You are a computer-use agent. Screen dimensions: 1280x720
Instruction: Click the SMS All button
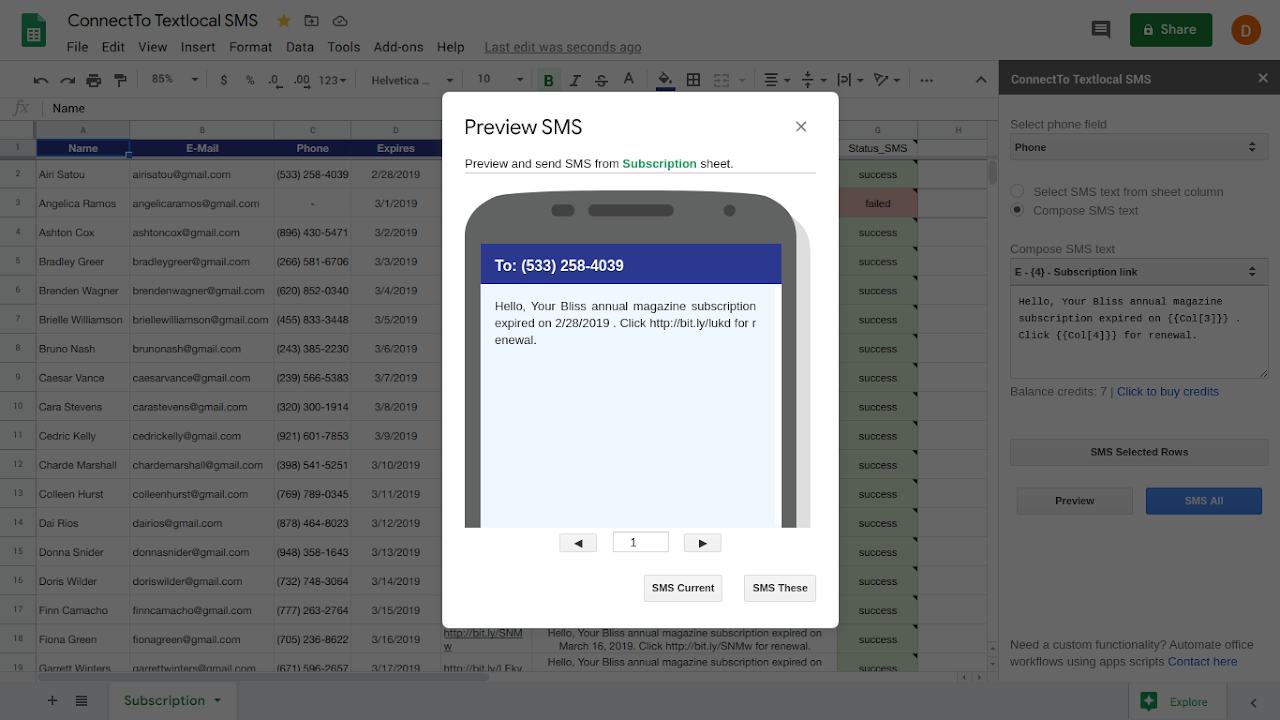click(1204, 501)
